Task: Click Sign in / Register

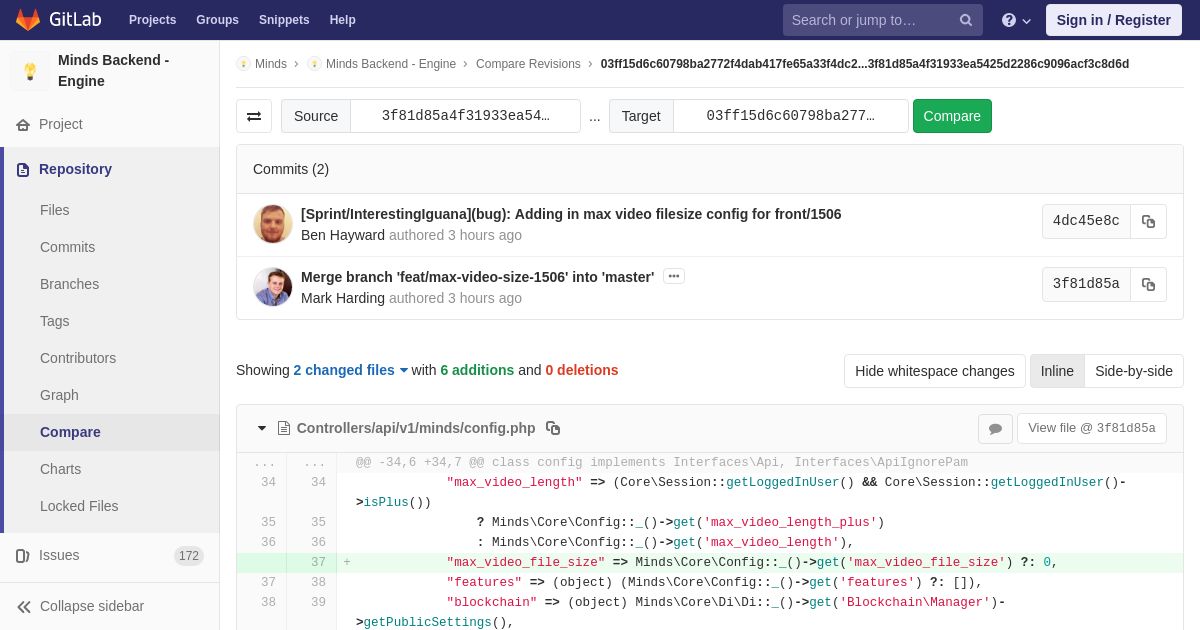Action: [x=1113, y=20]
